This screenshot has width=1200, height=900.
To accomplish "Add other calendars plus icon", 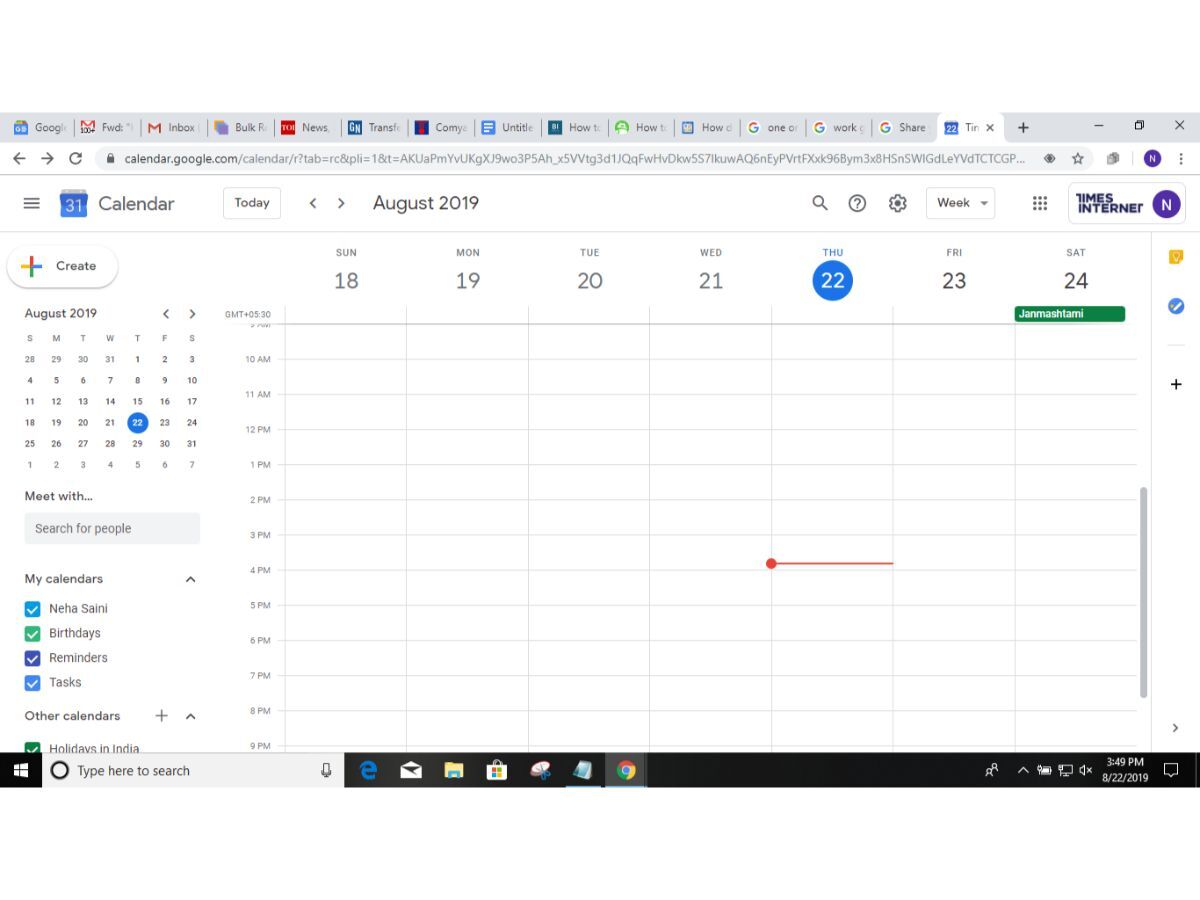I will tap(162, 716).
